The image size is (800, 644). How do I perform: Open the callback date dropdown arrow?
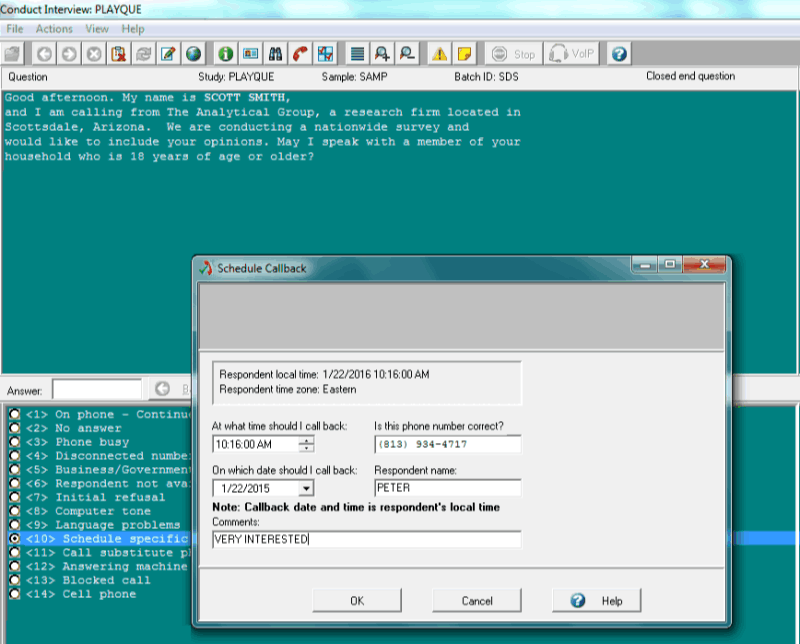click(306, 488)
